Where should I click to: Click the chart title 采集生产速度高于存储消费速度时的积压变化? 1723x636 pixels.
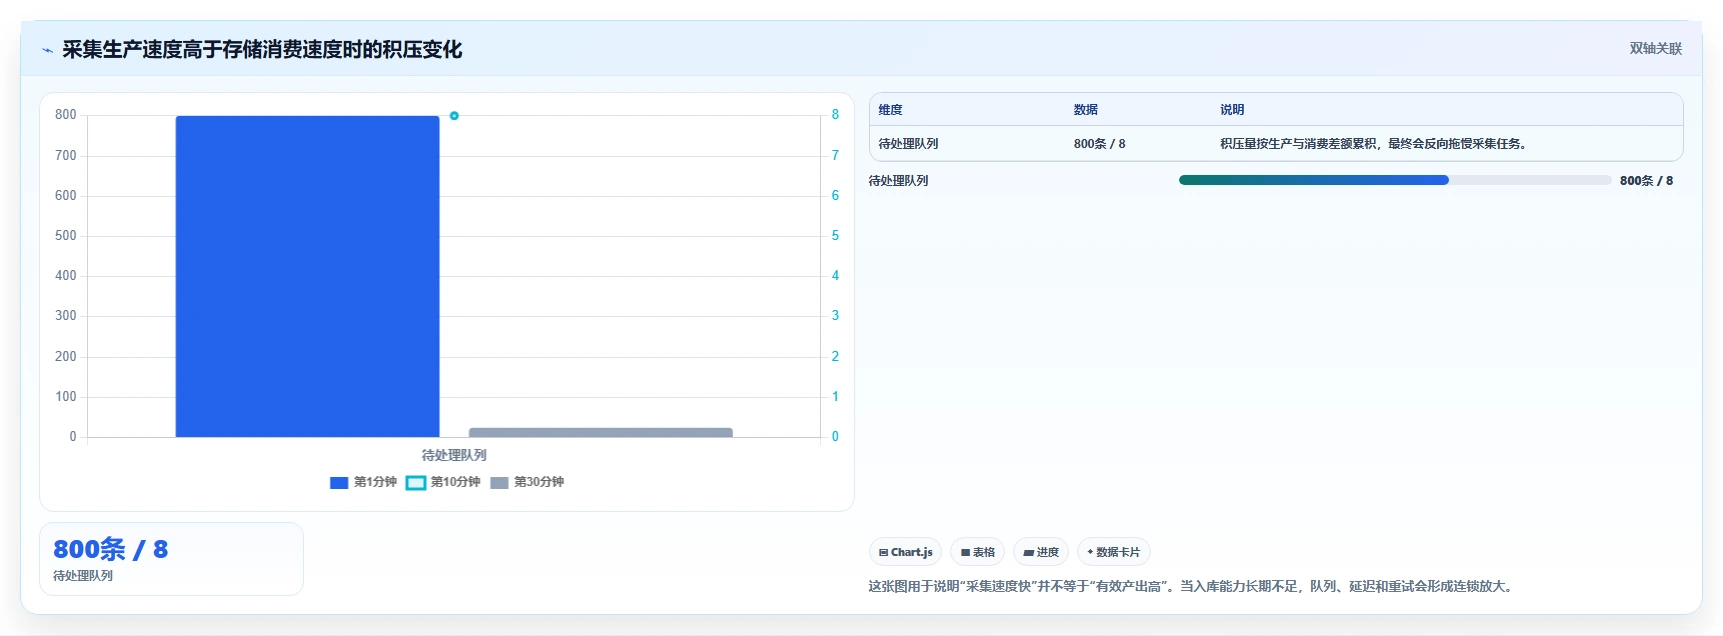pos(262,50)
